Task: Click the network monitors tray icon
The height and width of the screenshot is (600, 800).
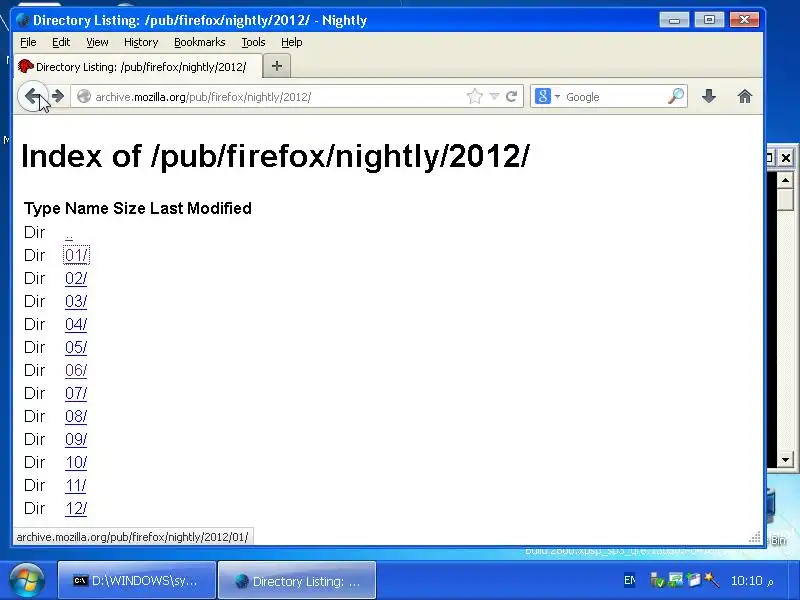Action: (x=676, y=580)
